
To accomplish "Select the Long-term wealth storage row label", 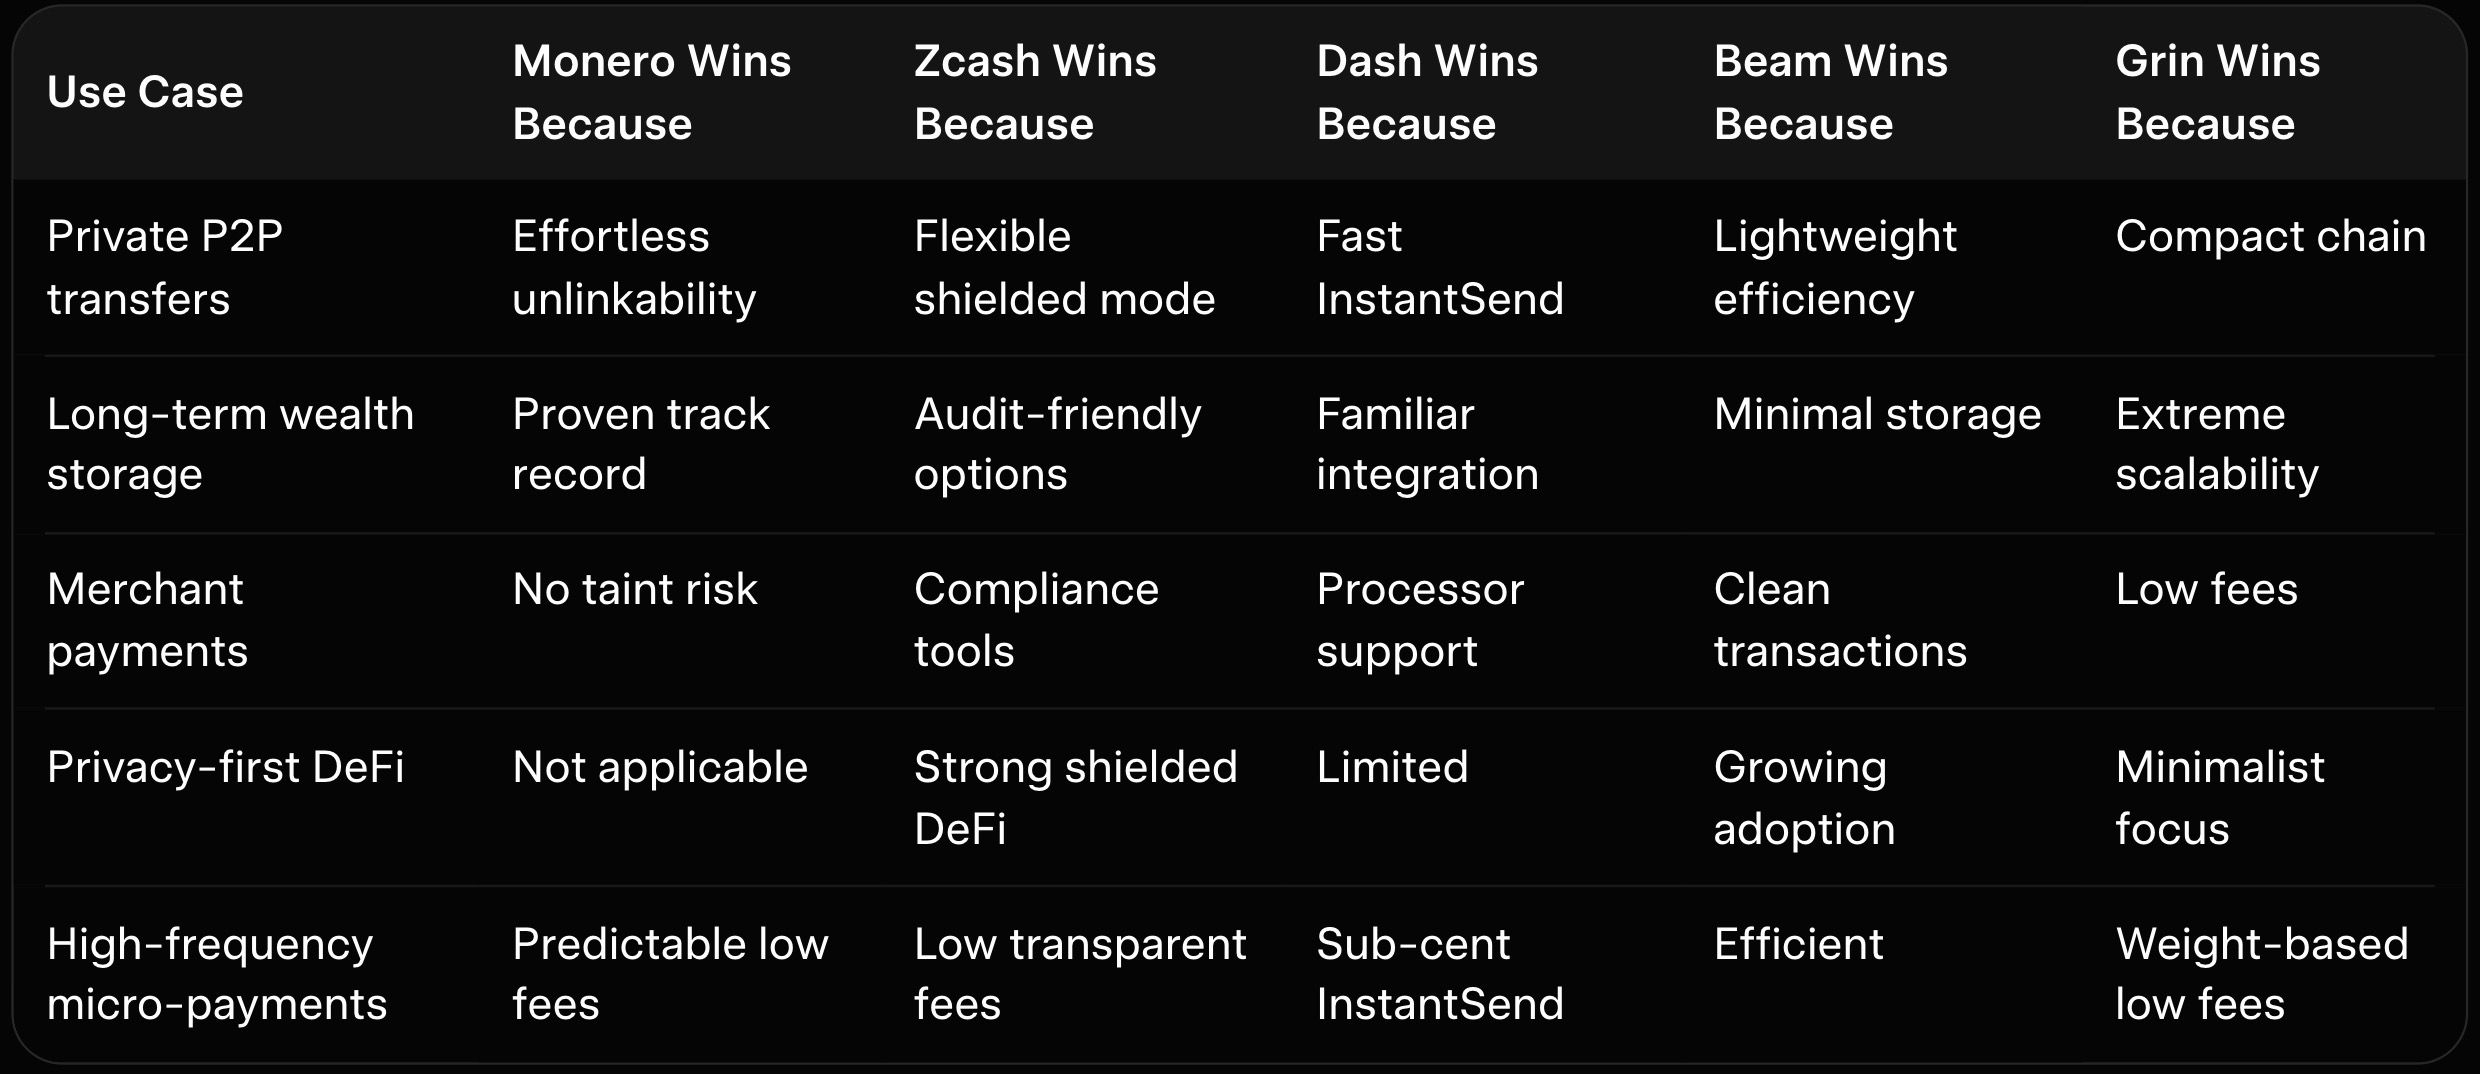I will point(230,443).
